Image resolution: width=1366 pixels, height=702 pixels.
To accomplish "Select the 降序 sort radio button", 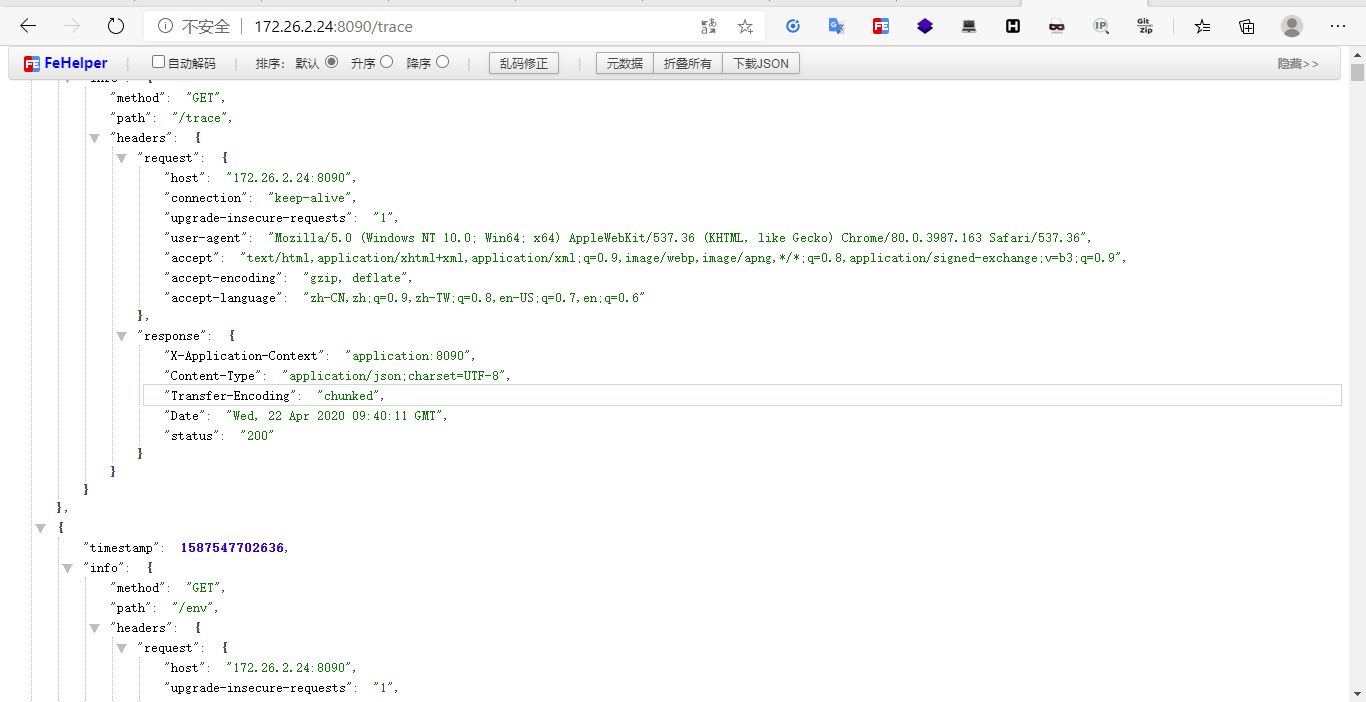I will [443, 62].
